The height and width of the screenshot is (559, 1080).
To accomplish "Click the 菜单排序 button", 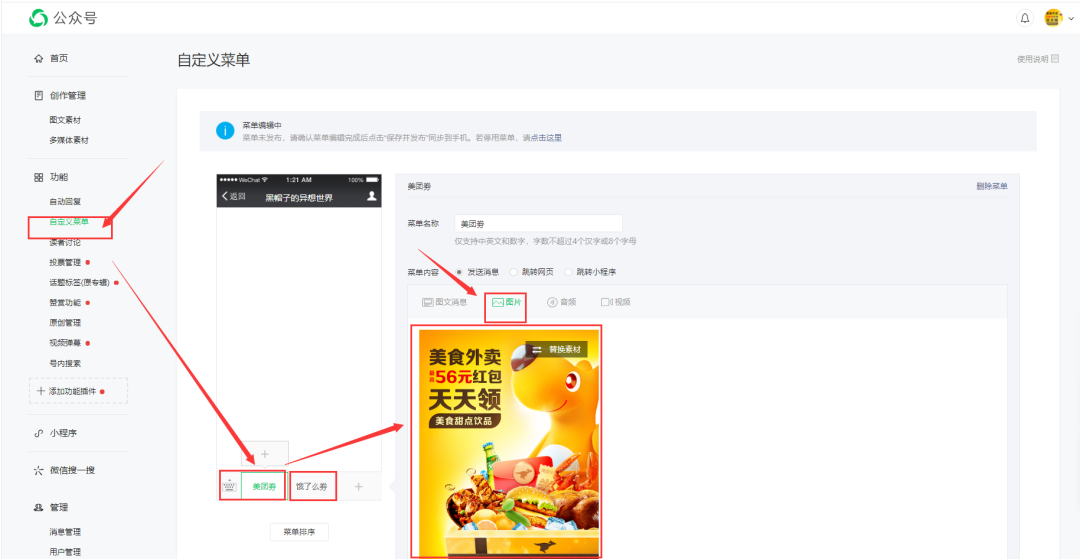I will click(299, 532).
